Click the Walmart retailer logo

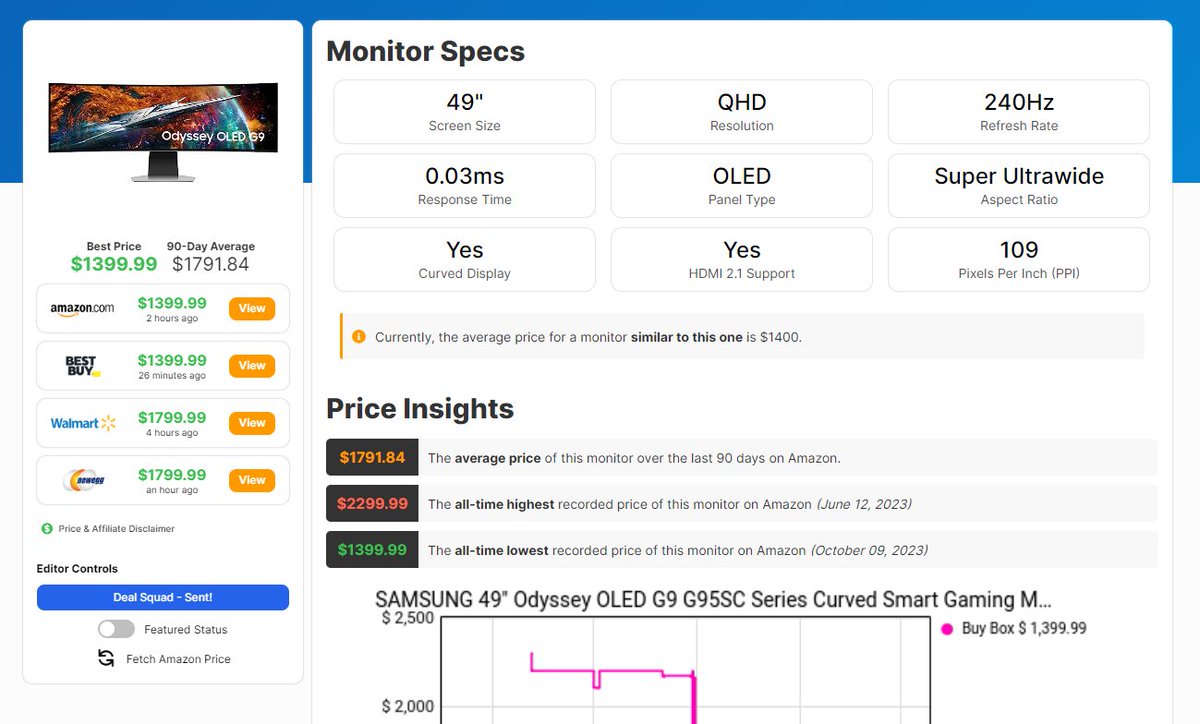pos(83,423)
